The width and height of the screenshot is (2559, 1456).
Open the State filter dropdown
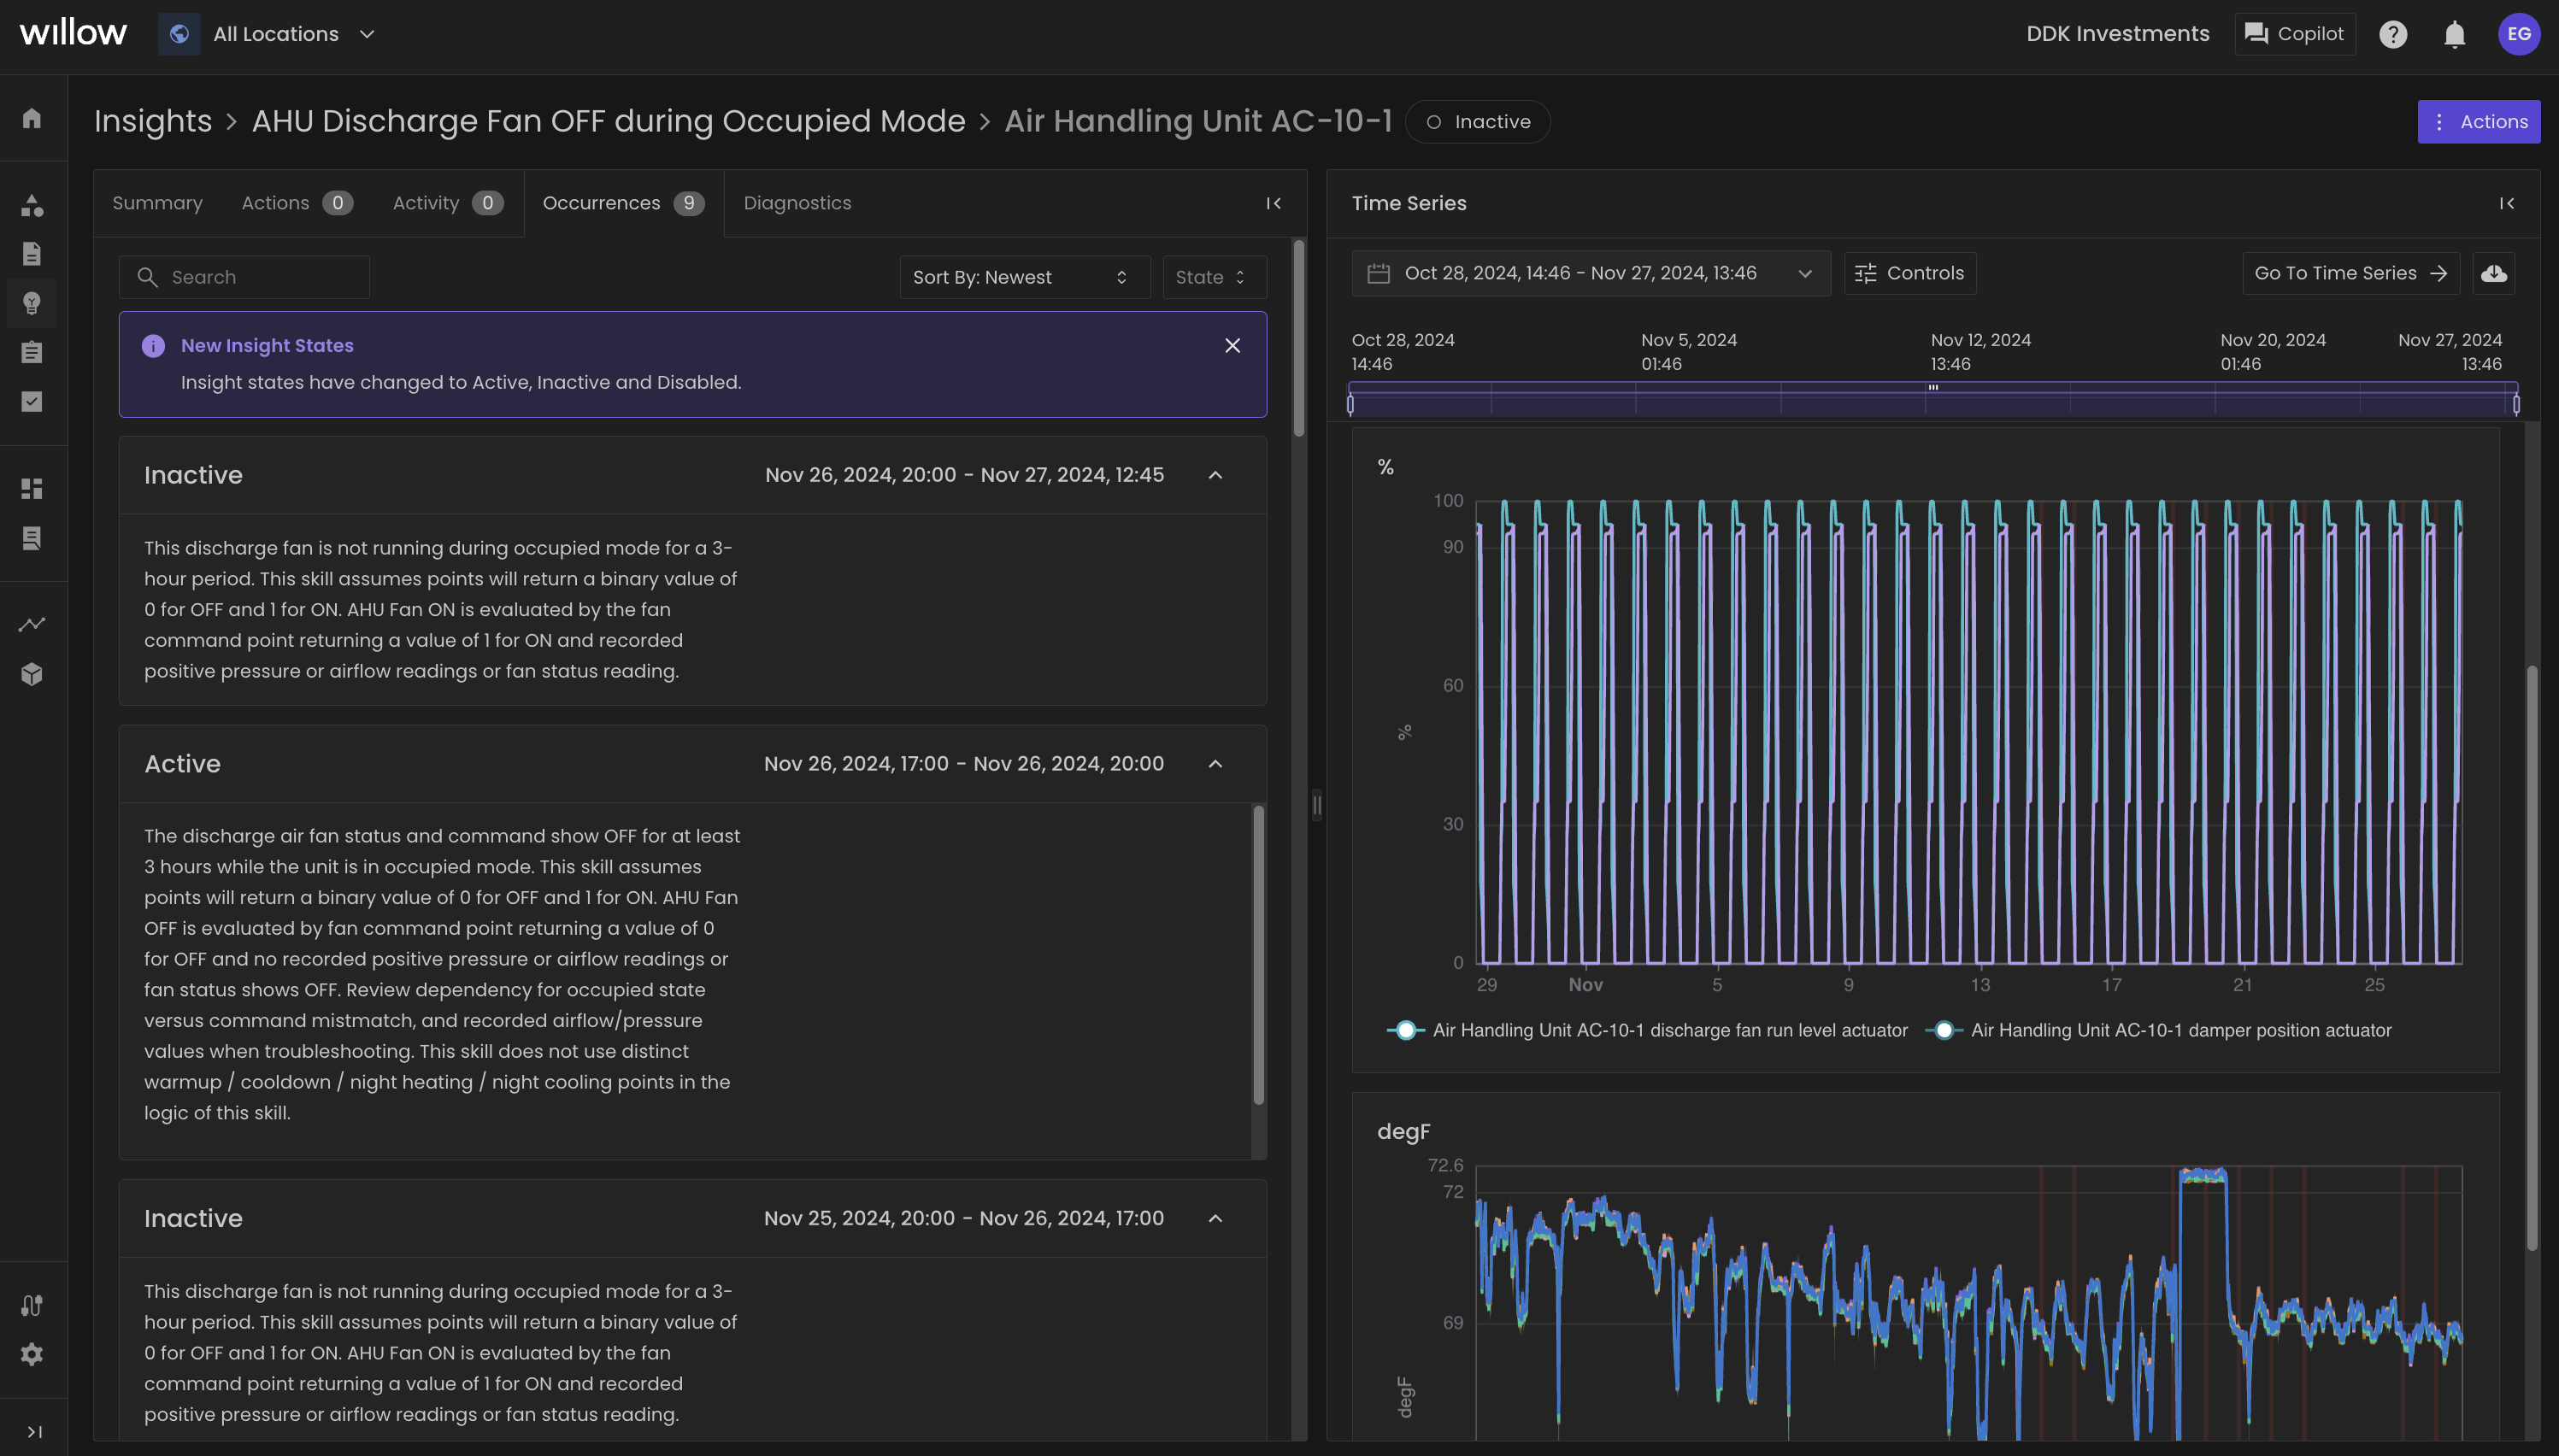click(x=1212, y=277)
